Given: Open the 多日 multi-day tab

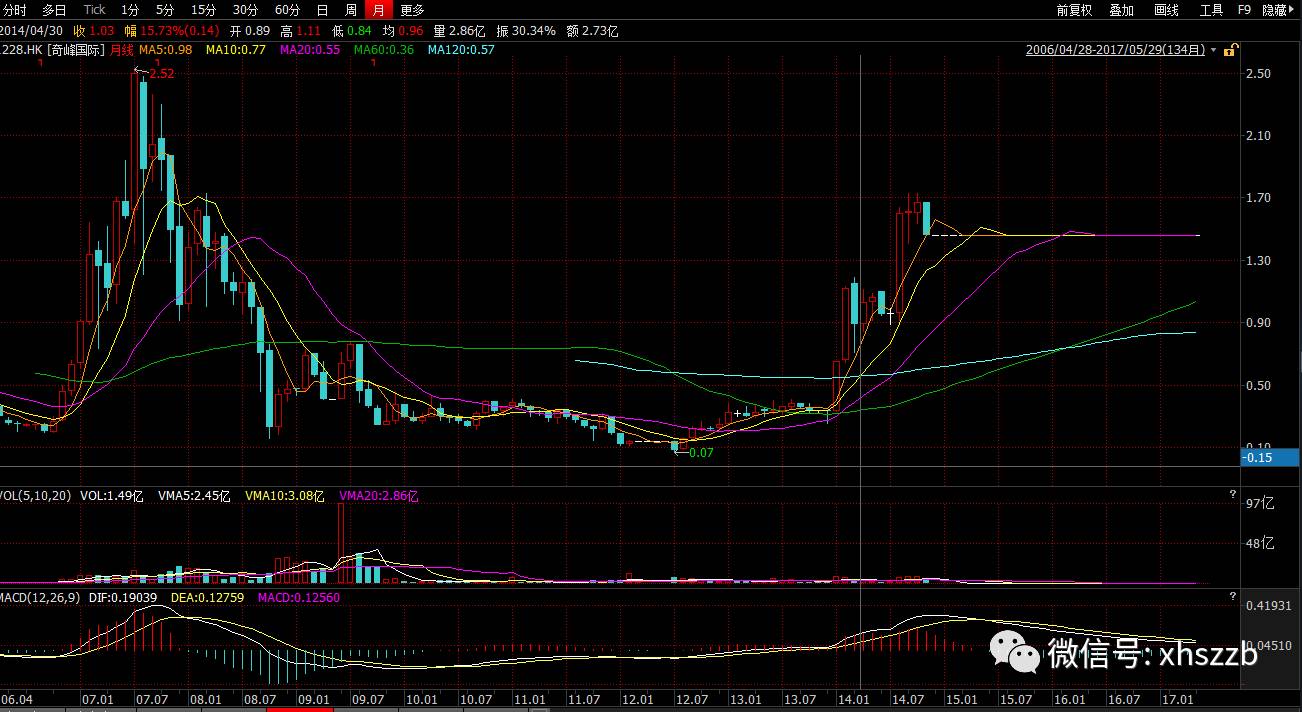Looking at the screenshot, I should coord(54,10).
